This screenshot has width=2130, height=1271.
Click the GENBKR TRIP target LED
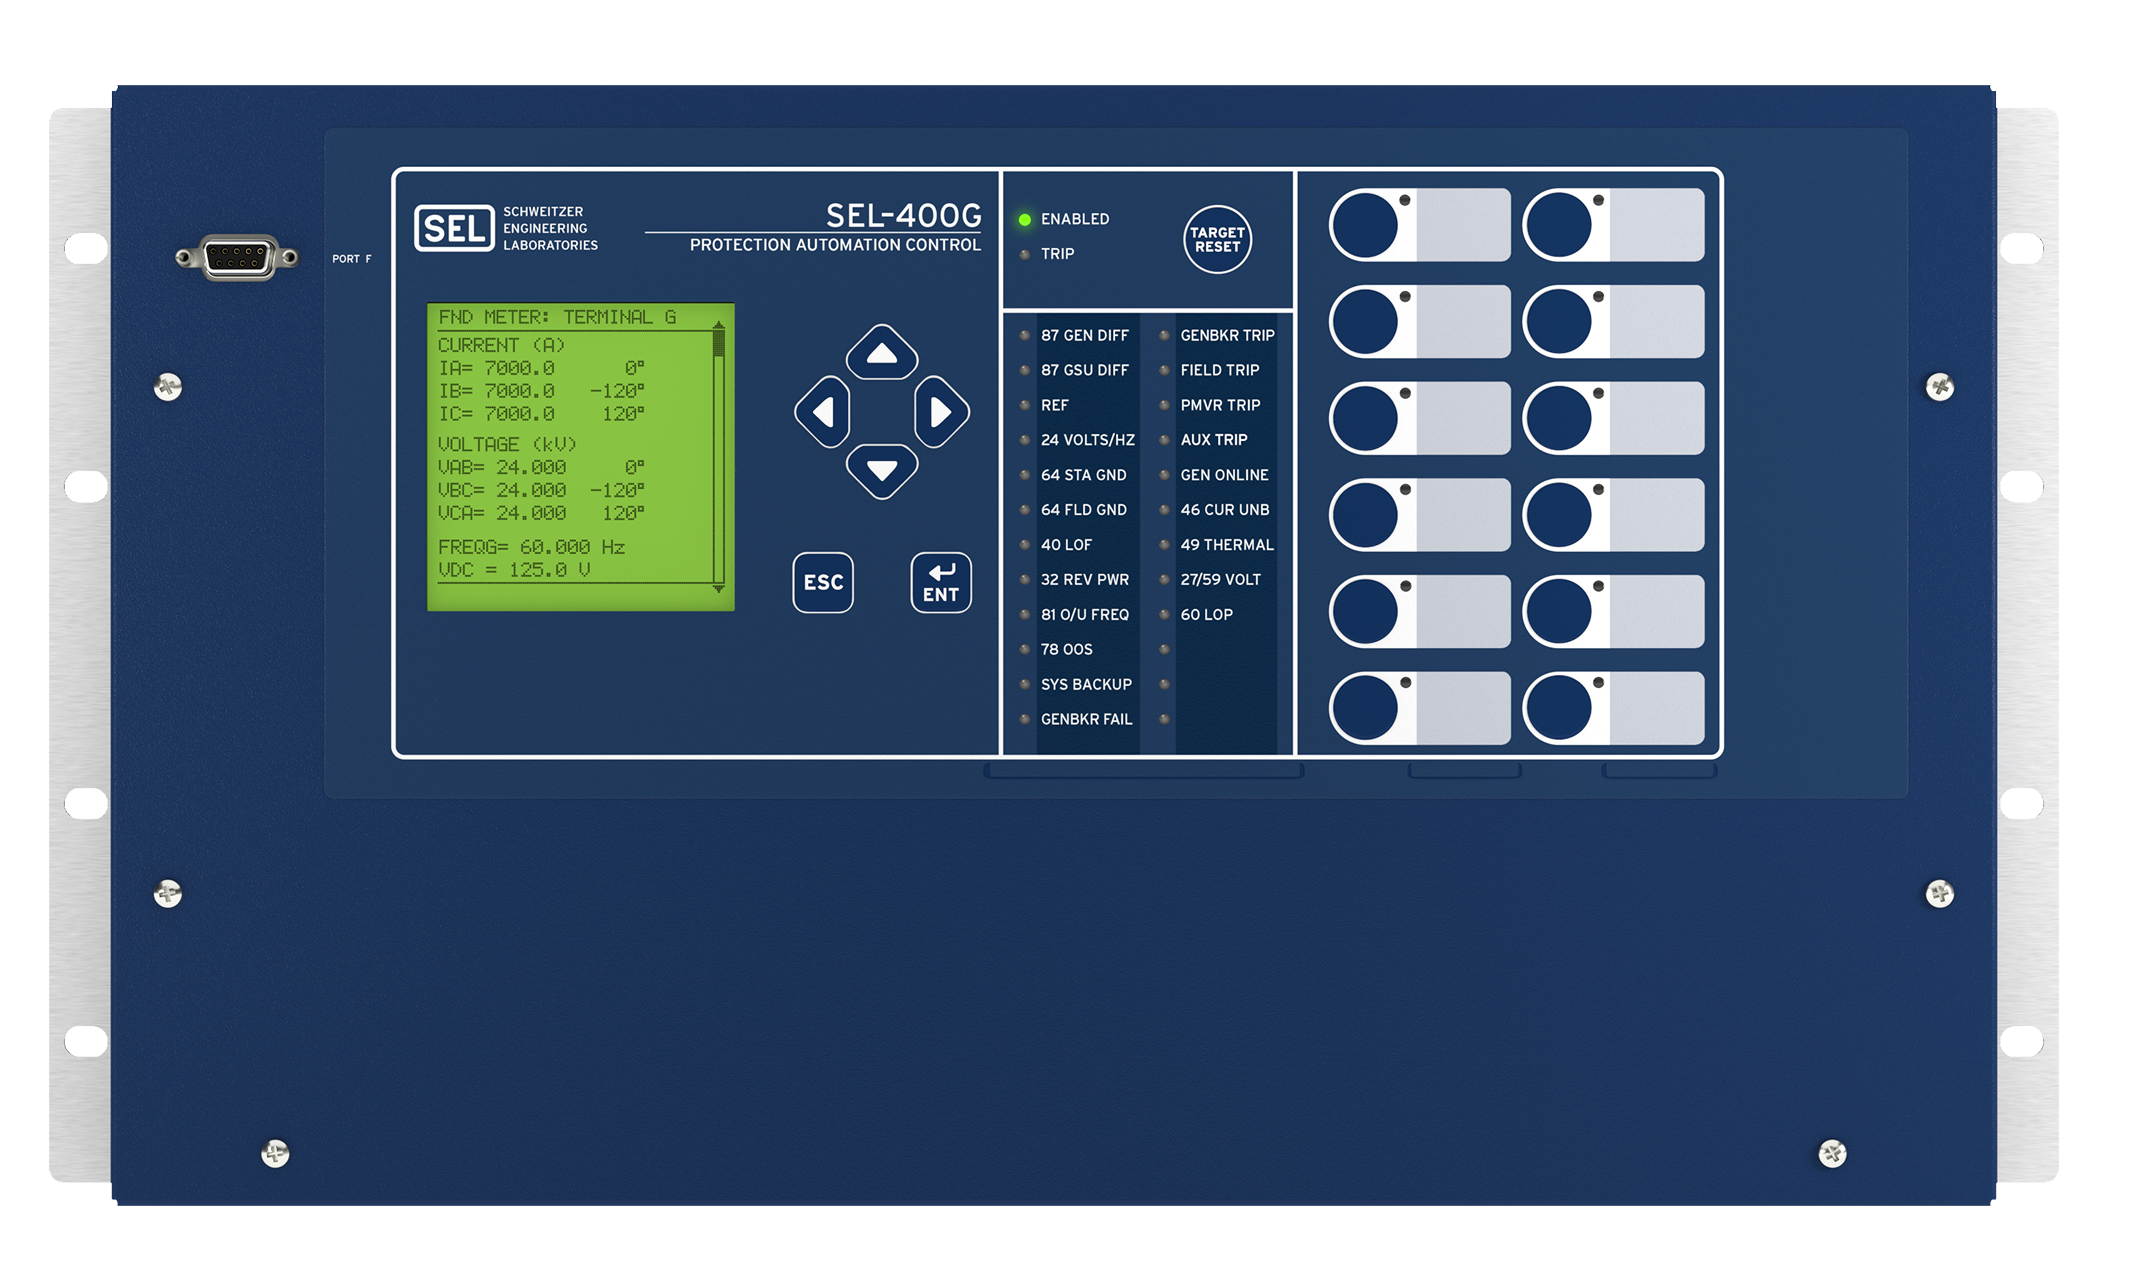point(1165,335)
